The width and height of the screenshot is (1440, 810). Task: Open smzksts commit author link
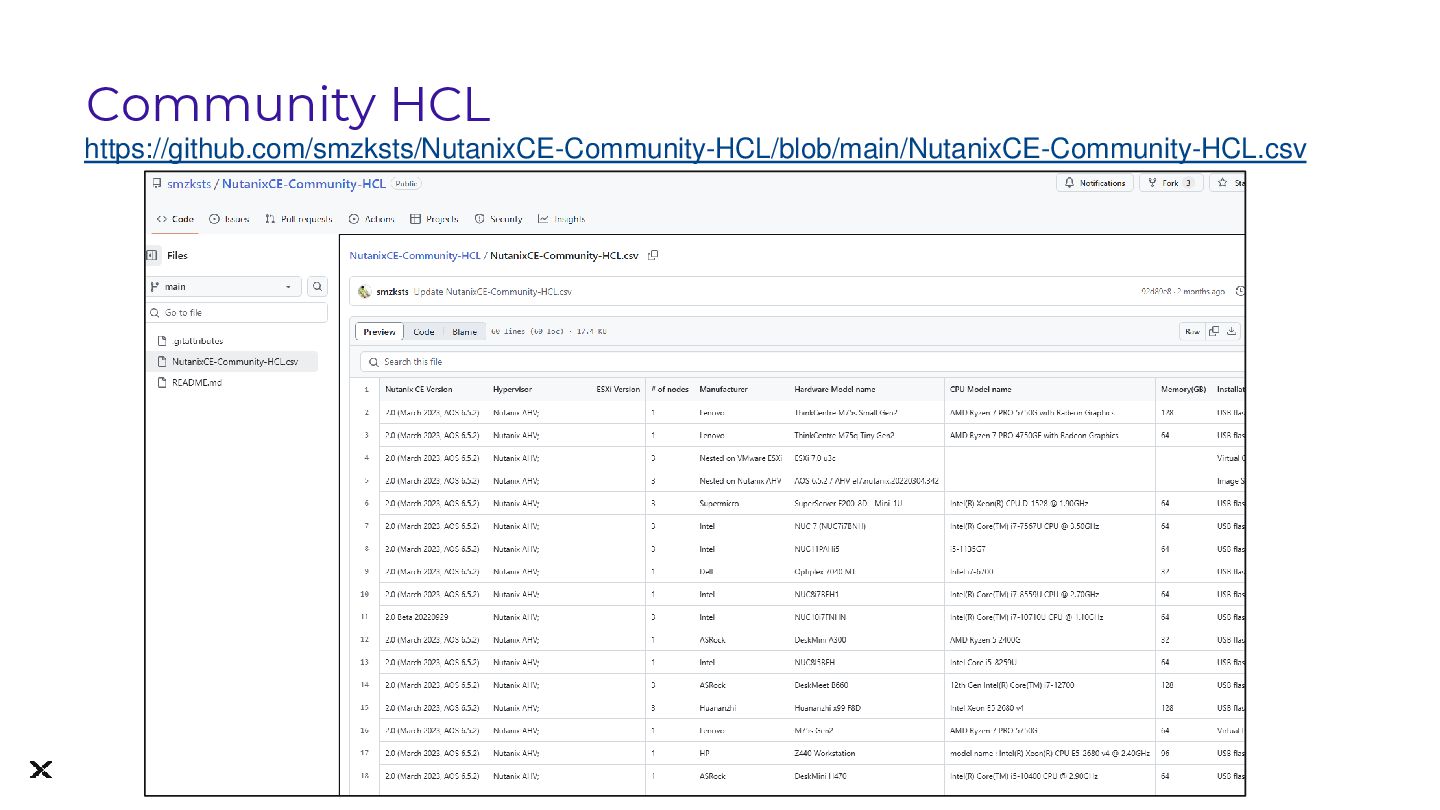click(x=392, y=292)
